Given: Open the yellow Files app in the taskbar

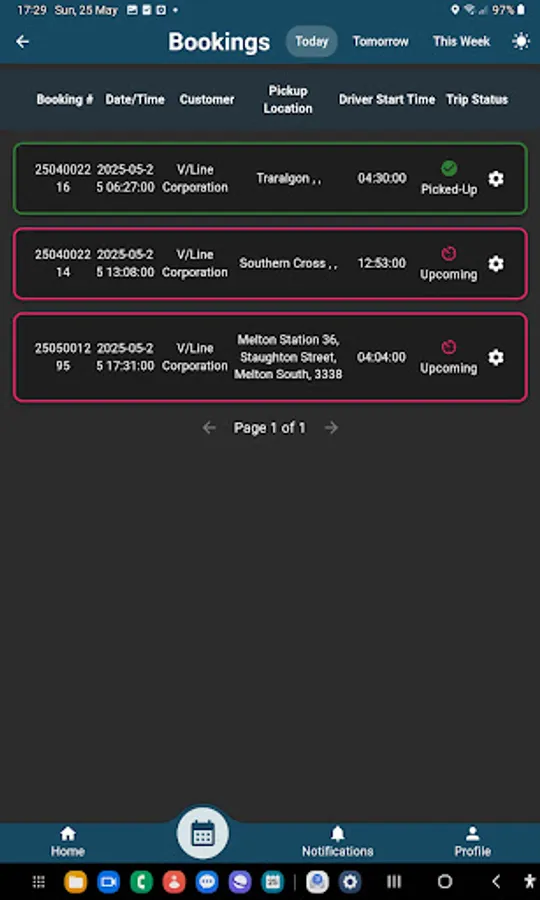Looking at the screenshot, I should click(x=75, y=882).
